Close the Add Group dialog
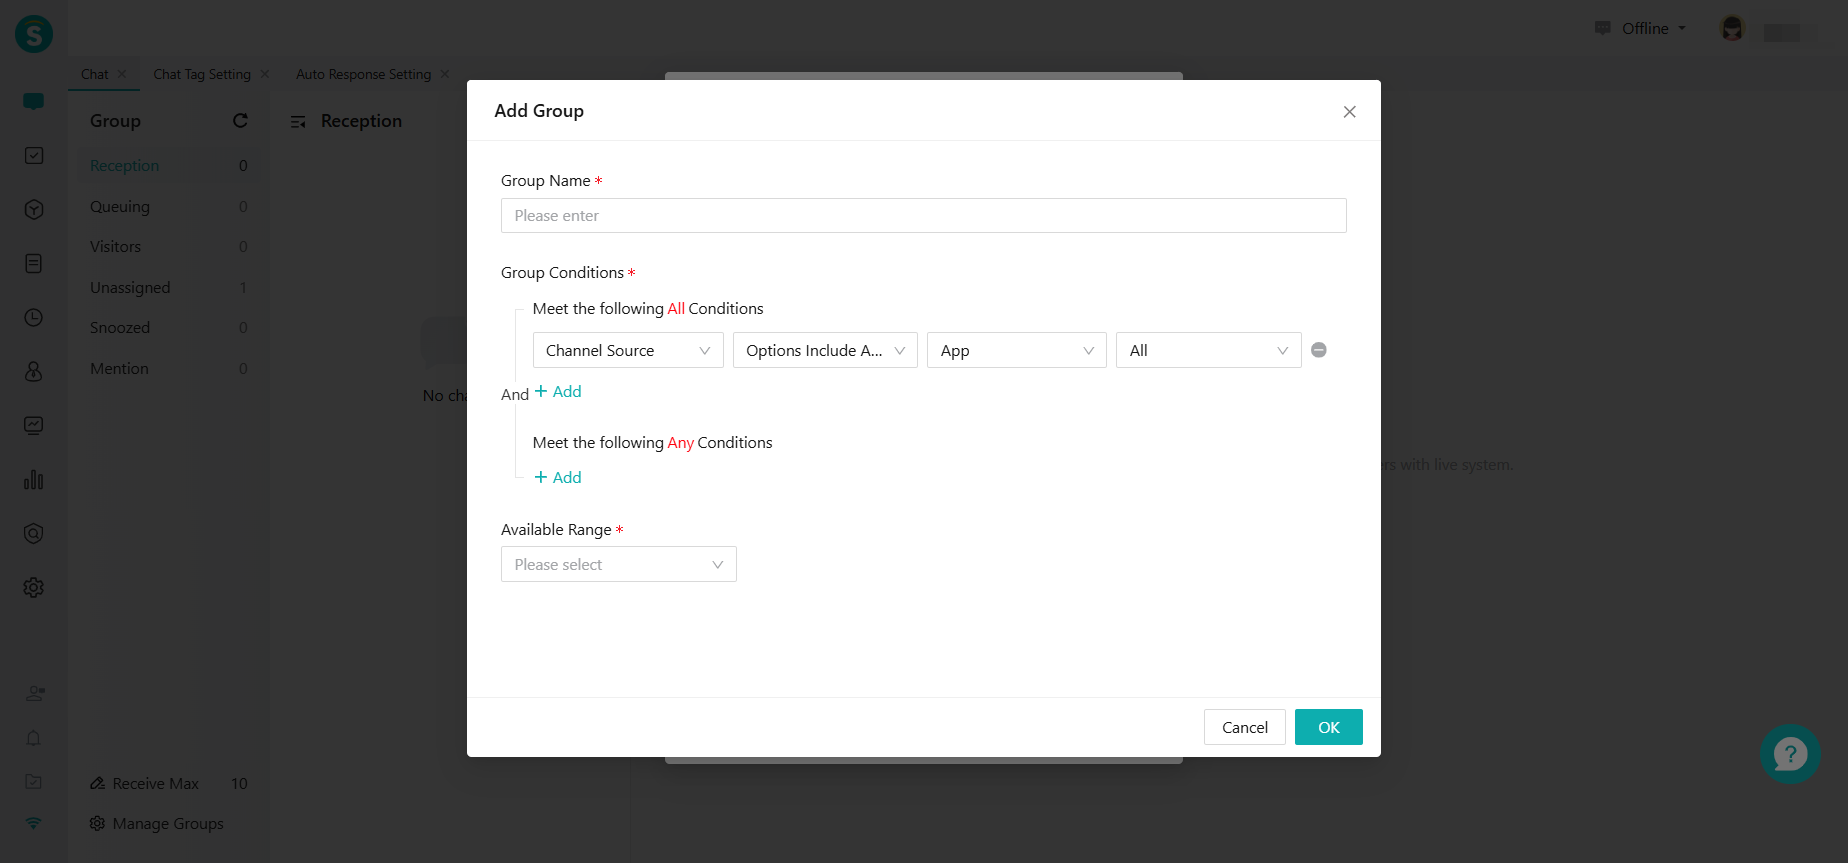This screenshot has width=1848, height=863. coord(1349,112)
